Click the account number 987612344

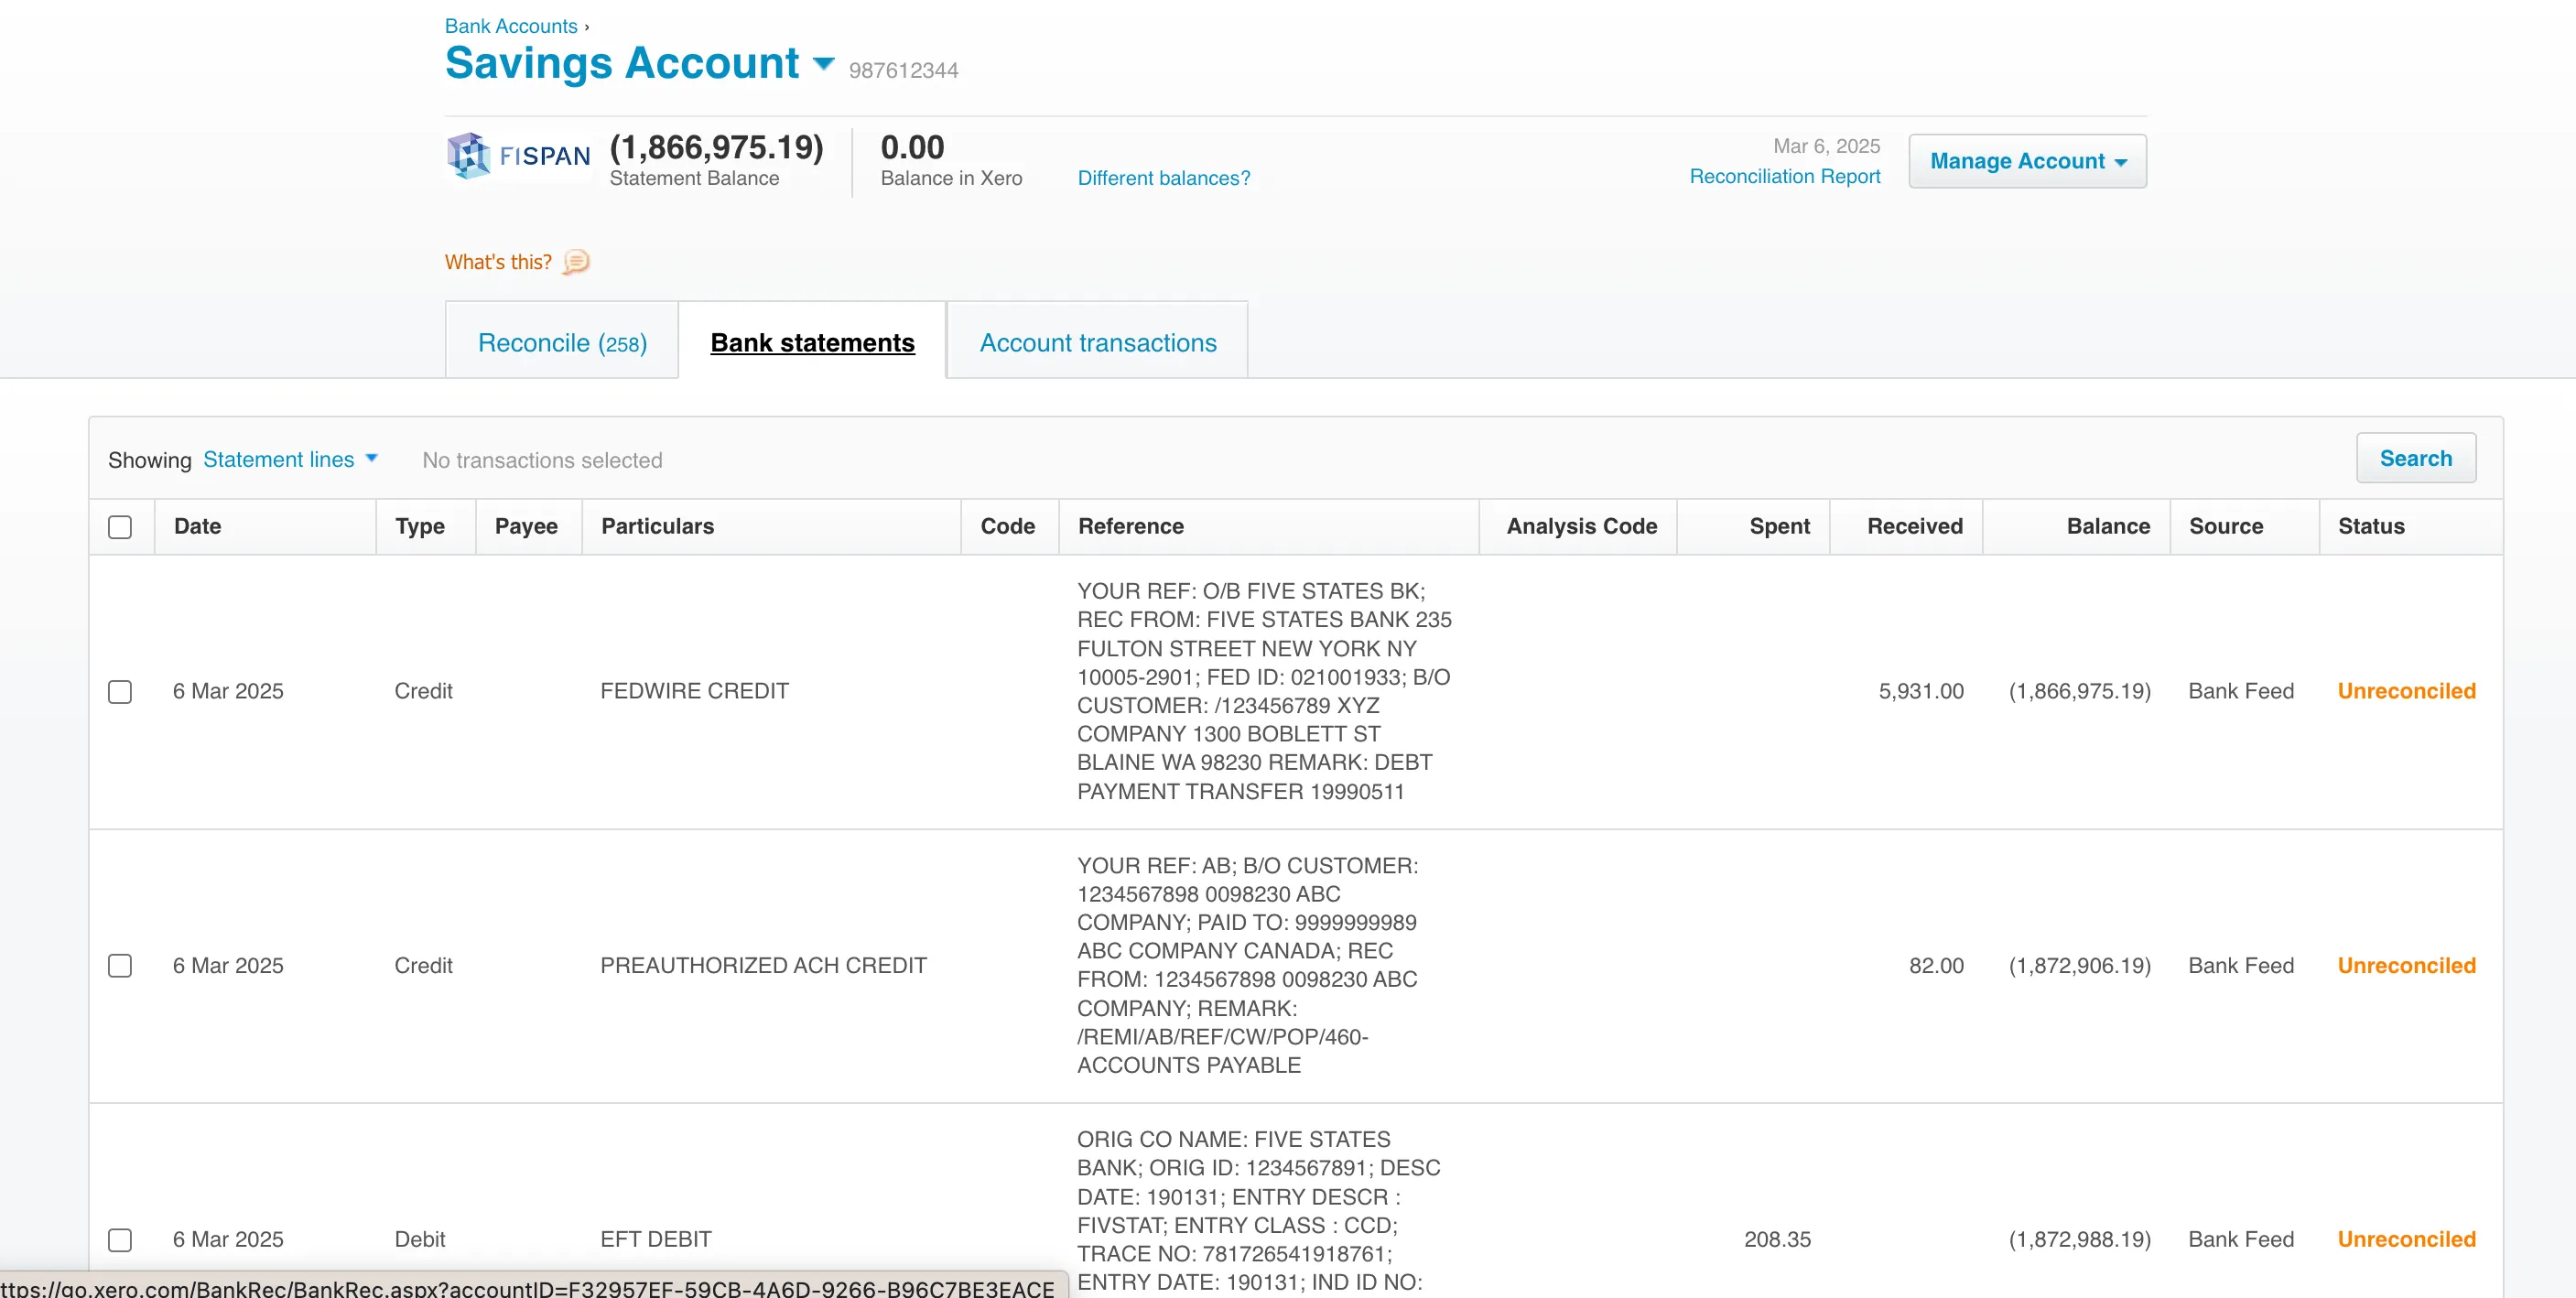pos(903,70)
